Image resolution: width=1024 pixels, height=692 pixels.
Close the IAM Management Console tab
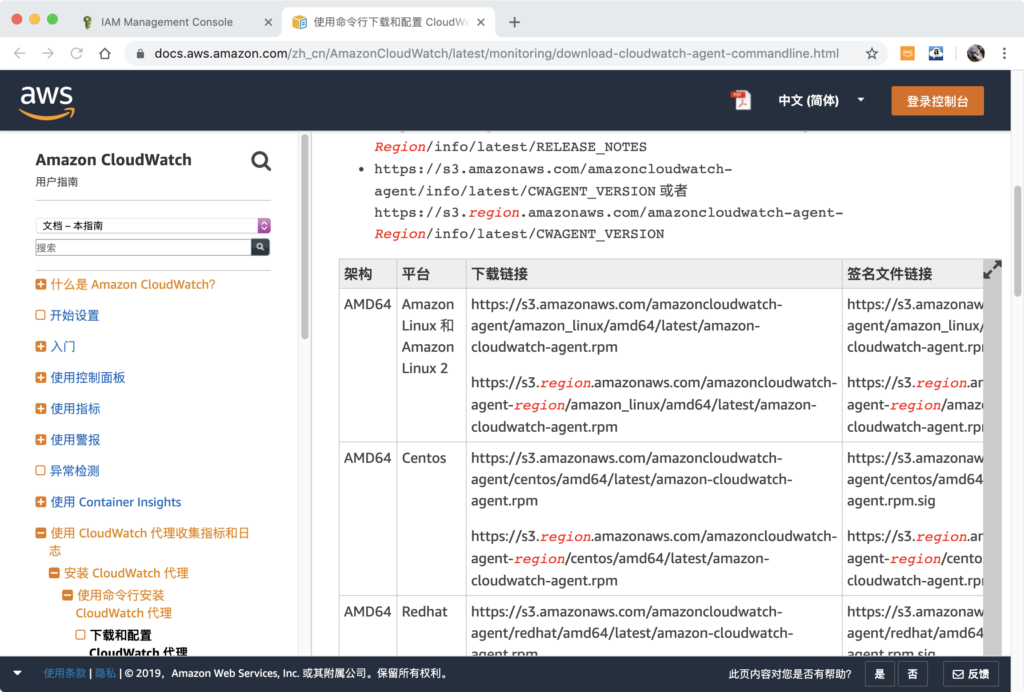pyautogui.click(x=268, y=22)
